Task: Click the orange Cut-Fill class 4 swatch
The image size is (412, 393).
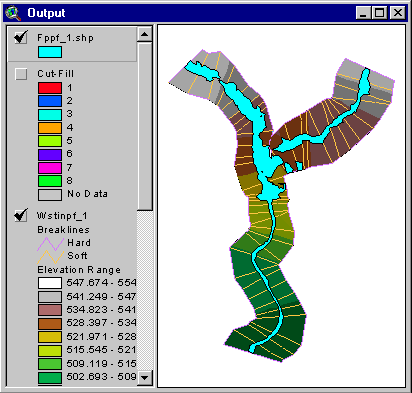Action: (x=50, y=128)
